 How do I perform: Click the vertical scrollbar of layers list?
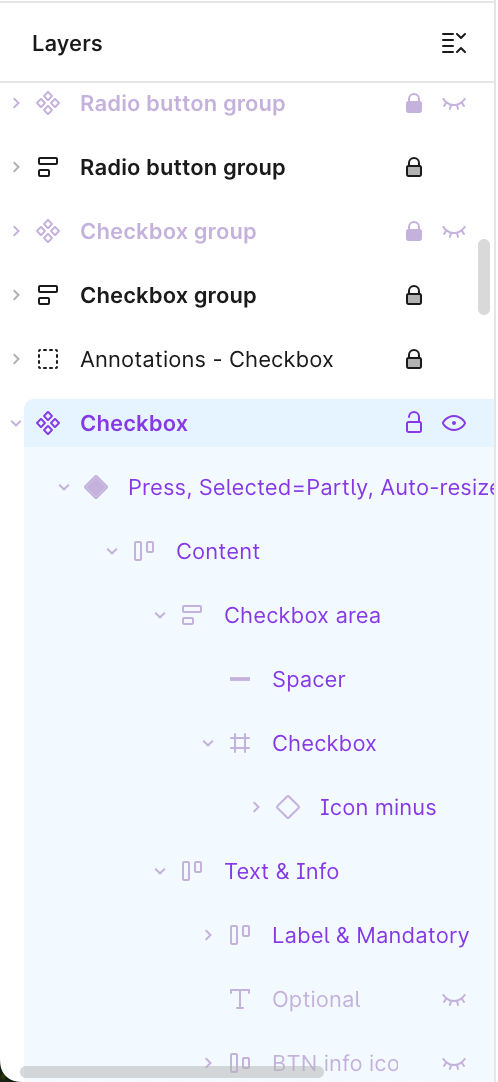point(484,277)
